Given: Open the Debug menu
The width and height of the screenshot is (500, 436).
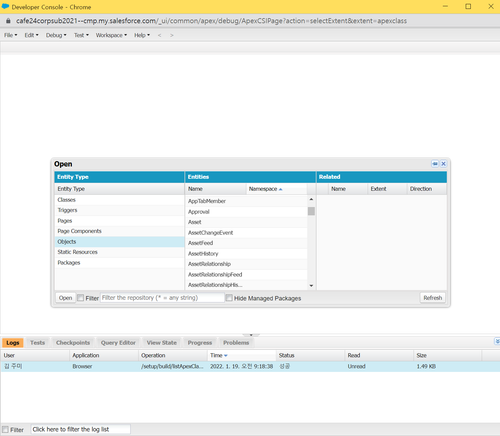Looking at the screenshot, I should coord(56,35).
